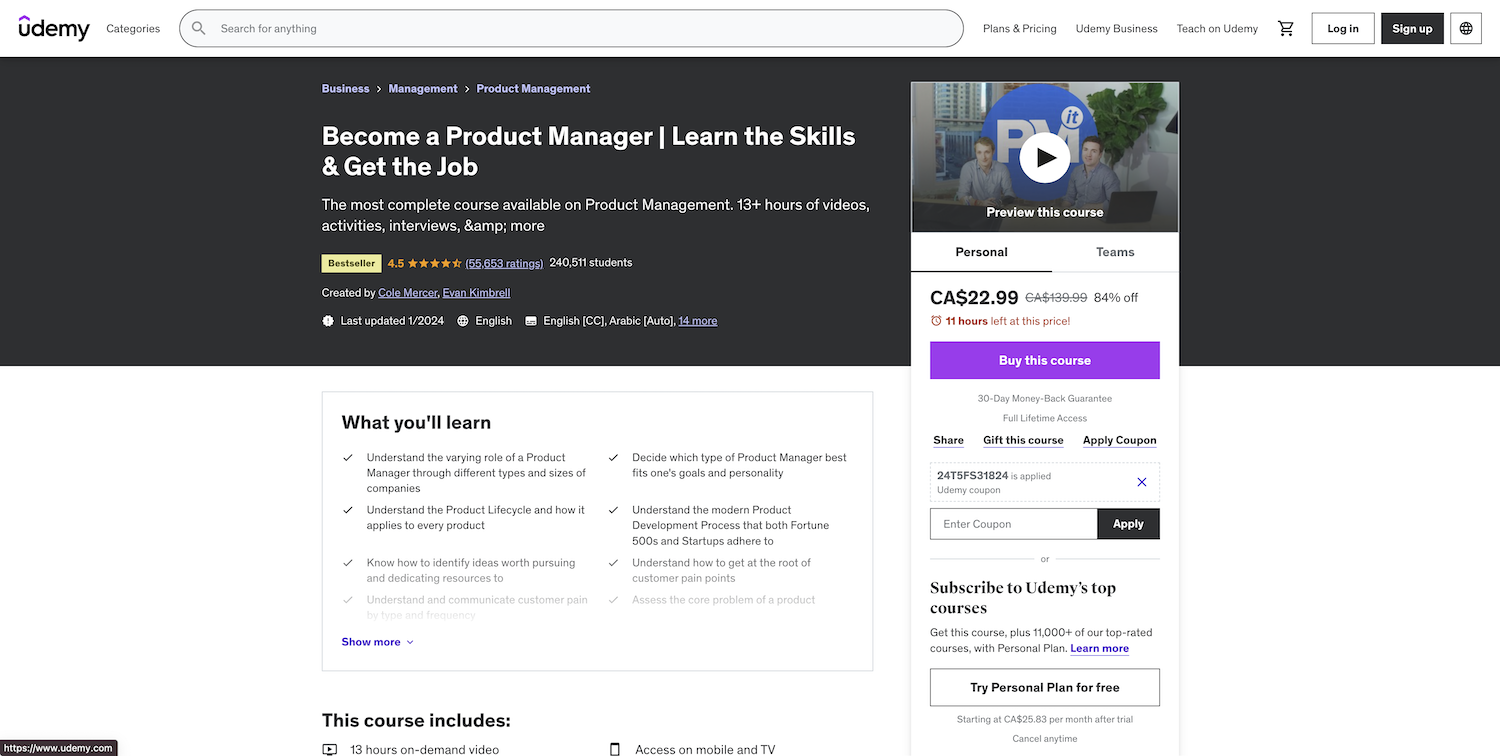Viewport: 1500px width, 756px height.
Task: Open the shopping cart icon
Action: 1286,28
